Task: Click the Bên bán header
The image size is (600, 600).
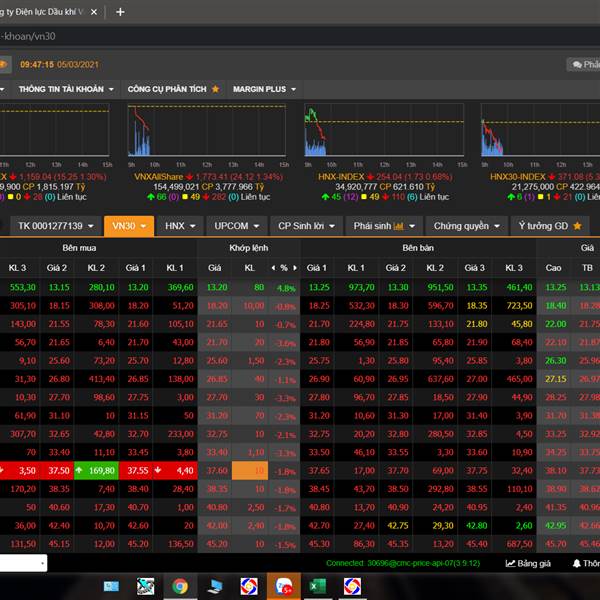Action: click(418, 248)
